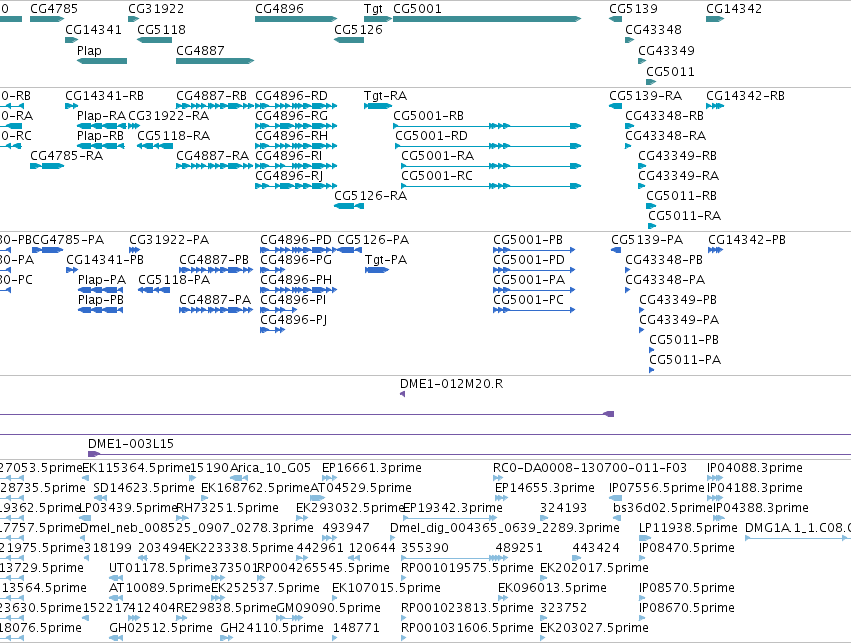Click protein label CG4887-PB
The width and height of the screenshot is (851, 643).
click(x=214, y=260)
